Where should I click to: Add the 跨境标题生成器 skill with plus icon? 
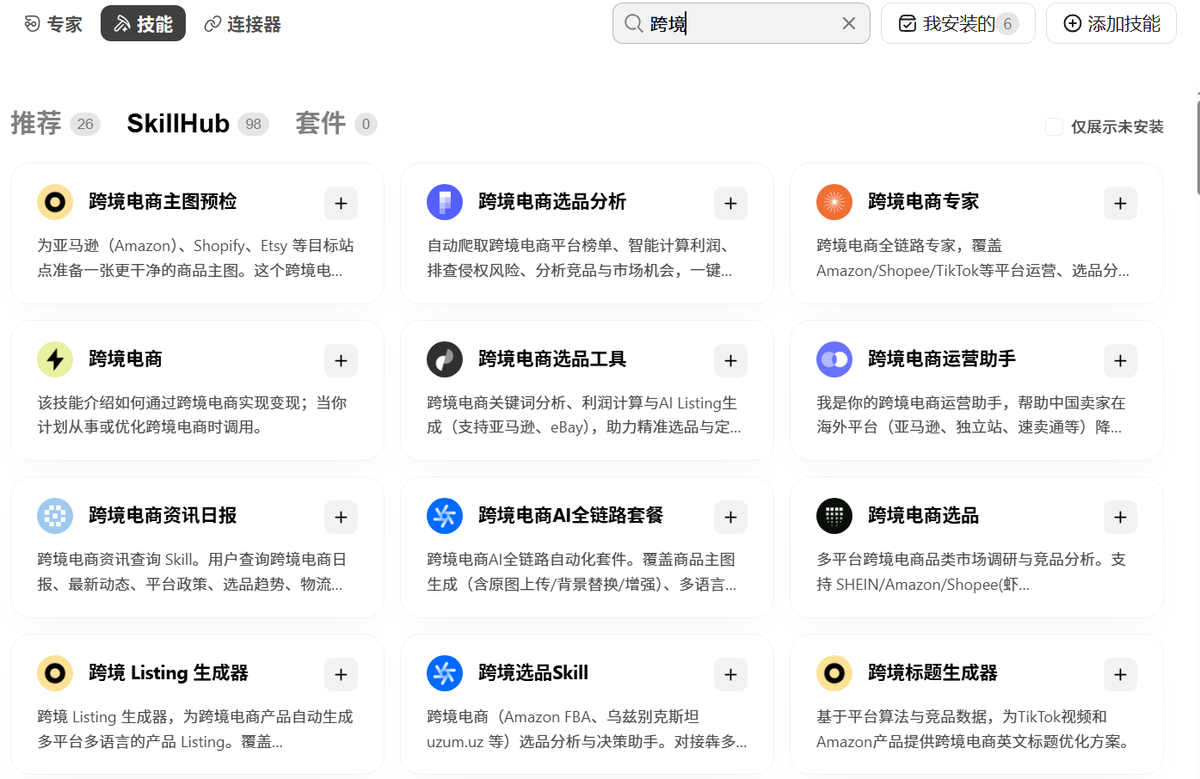1120,674
